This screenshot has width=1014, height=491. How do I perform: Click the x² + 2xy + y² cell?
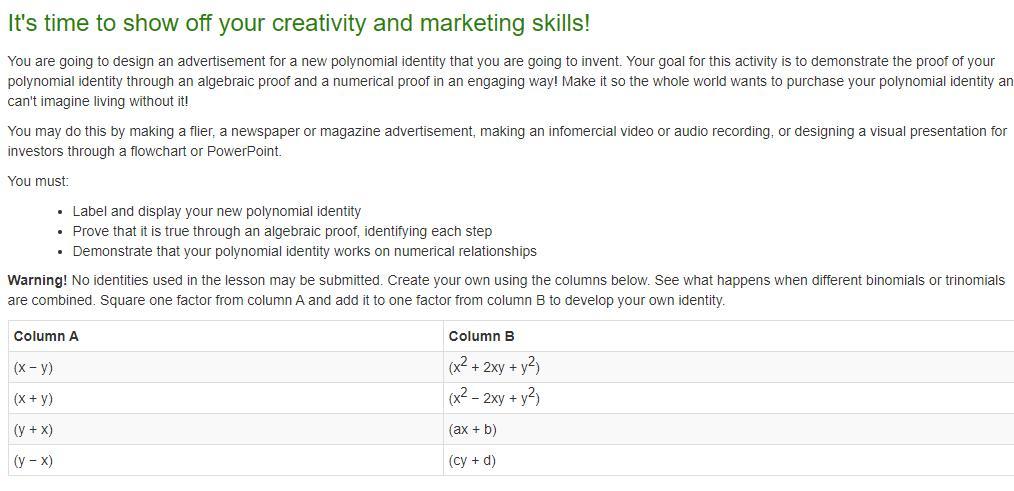[x=729, y=367]
